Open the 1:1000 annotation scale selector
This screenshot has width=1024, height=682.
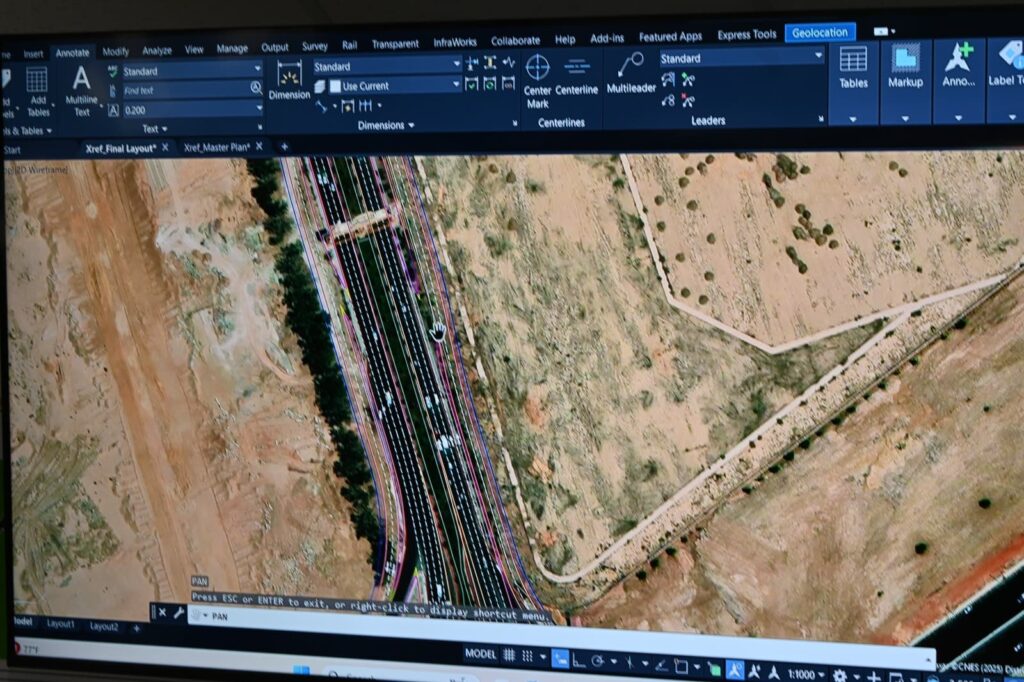801,673
